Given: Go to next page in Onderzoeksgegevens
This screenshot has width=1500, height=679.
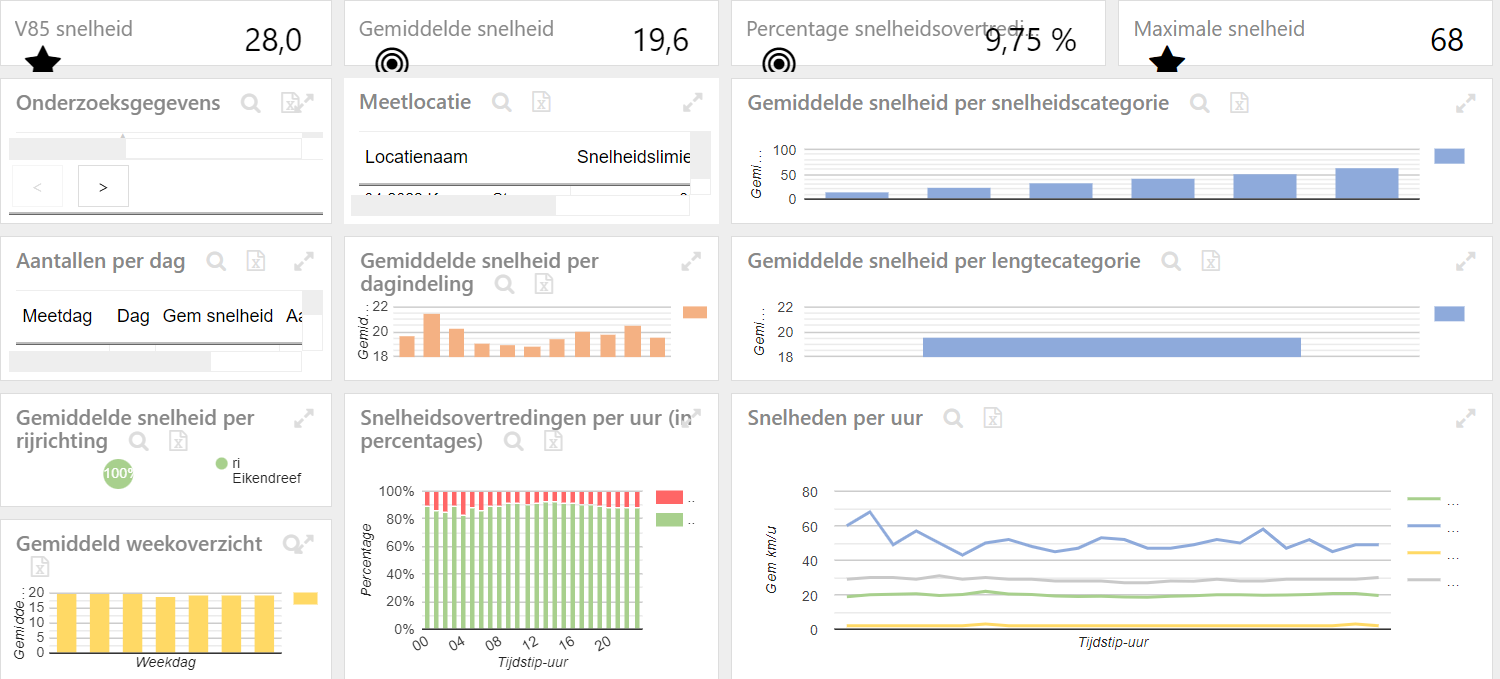Looking at the screenshot, I should click(x=103, y=186).
